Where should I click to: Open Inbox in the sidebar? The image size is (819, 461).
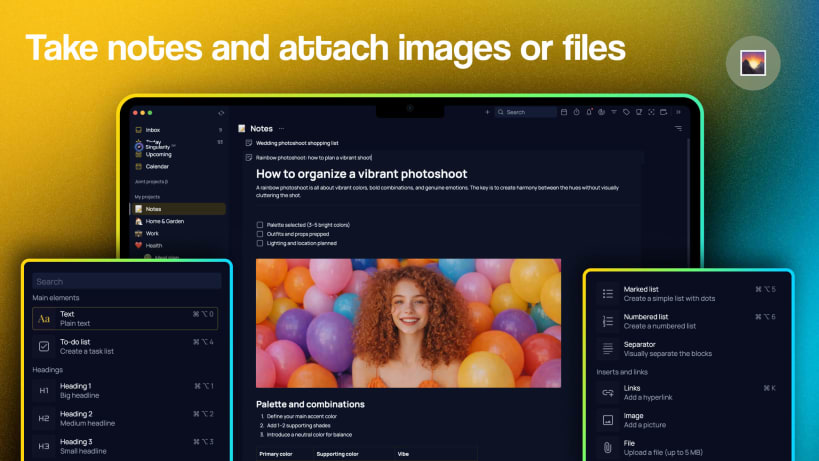(178, 129)
